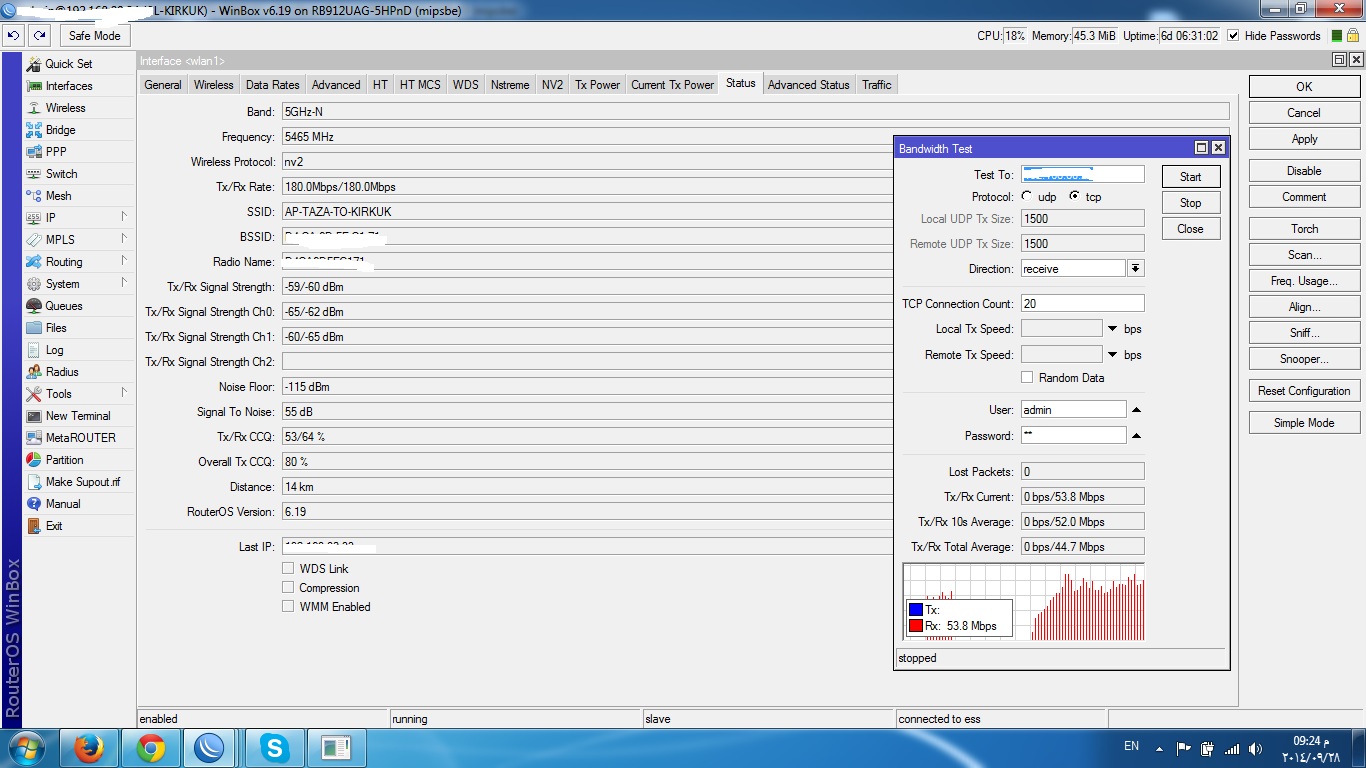
Task: Open Freq. Usage... tool
Action: pyautogui.click(x=1304, y=281)
